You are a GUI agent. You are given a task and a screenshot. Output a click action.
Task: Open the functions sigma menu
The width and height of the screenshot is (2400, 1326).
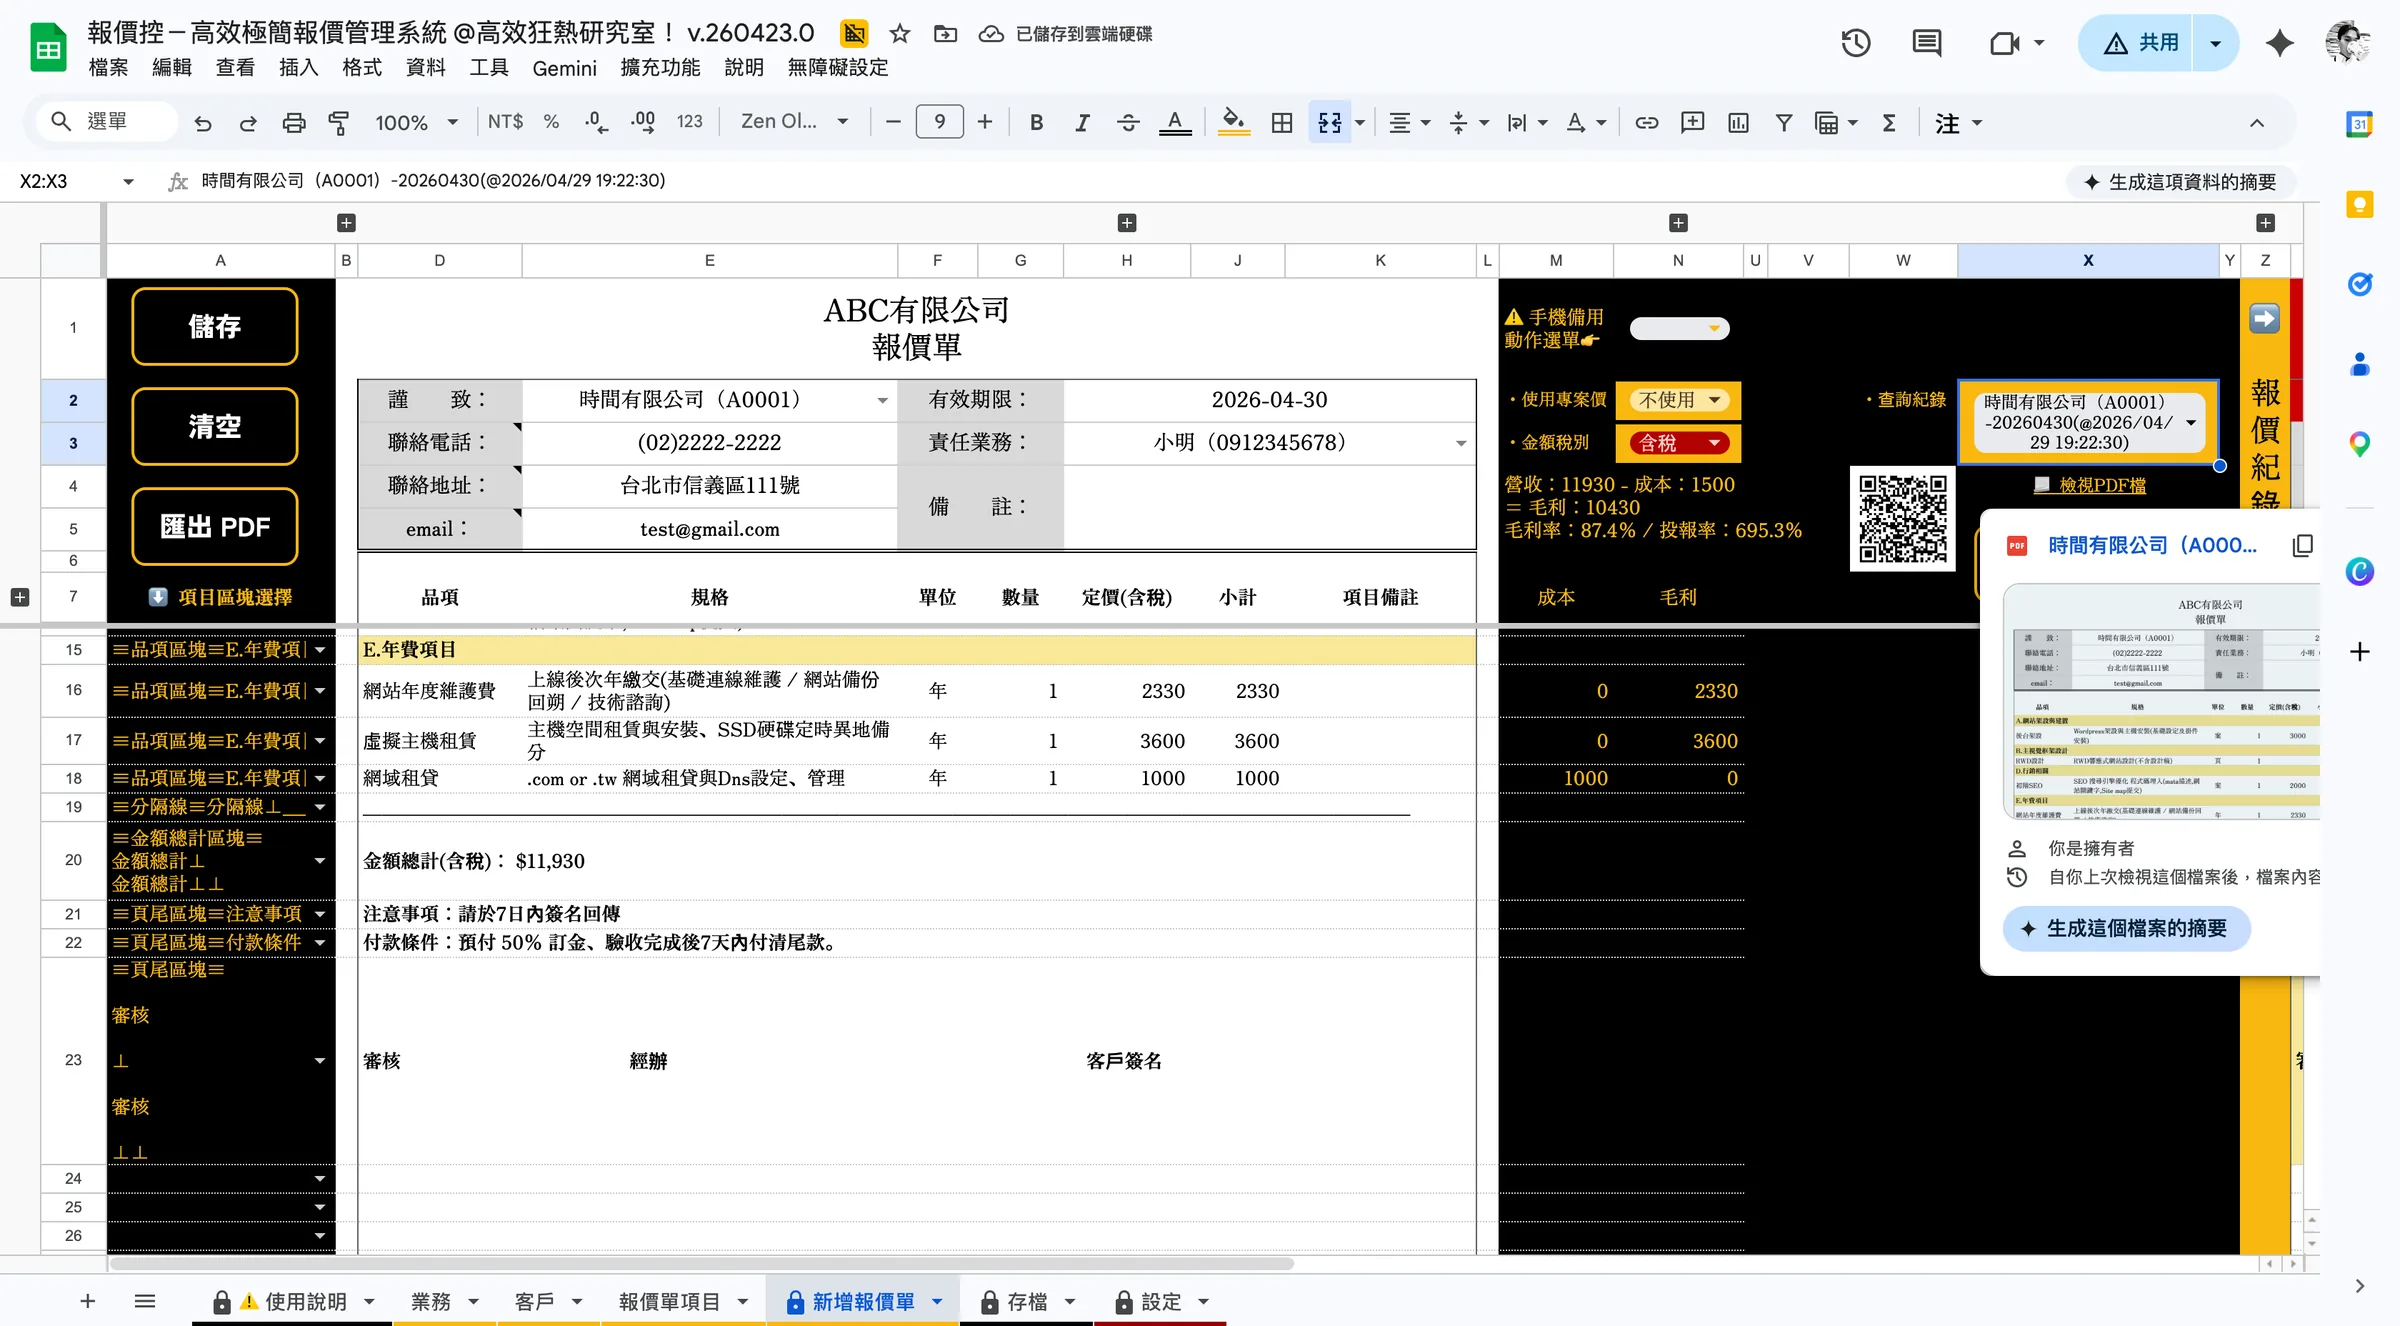1889,122
